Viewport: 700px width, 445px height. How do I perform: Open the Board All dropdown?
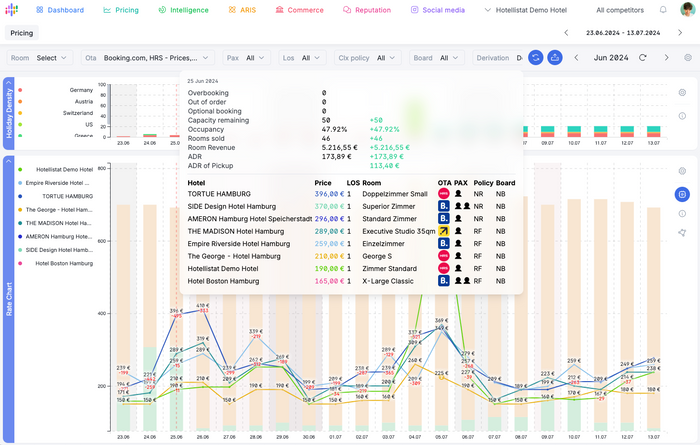pos(436,58)
